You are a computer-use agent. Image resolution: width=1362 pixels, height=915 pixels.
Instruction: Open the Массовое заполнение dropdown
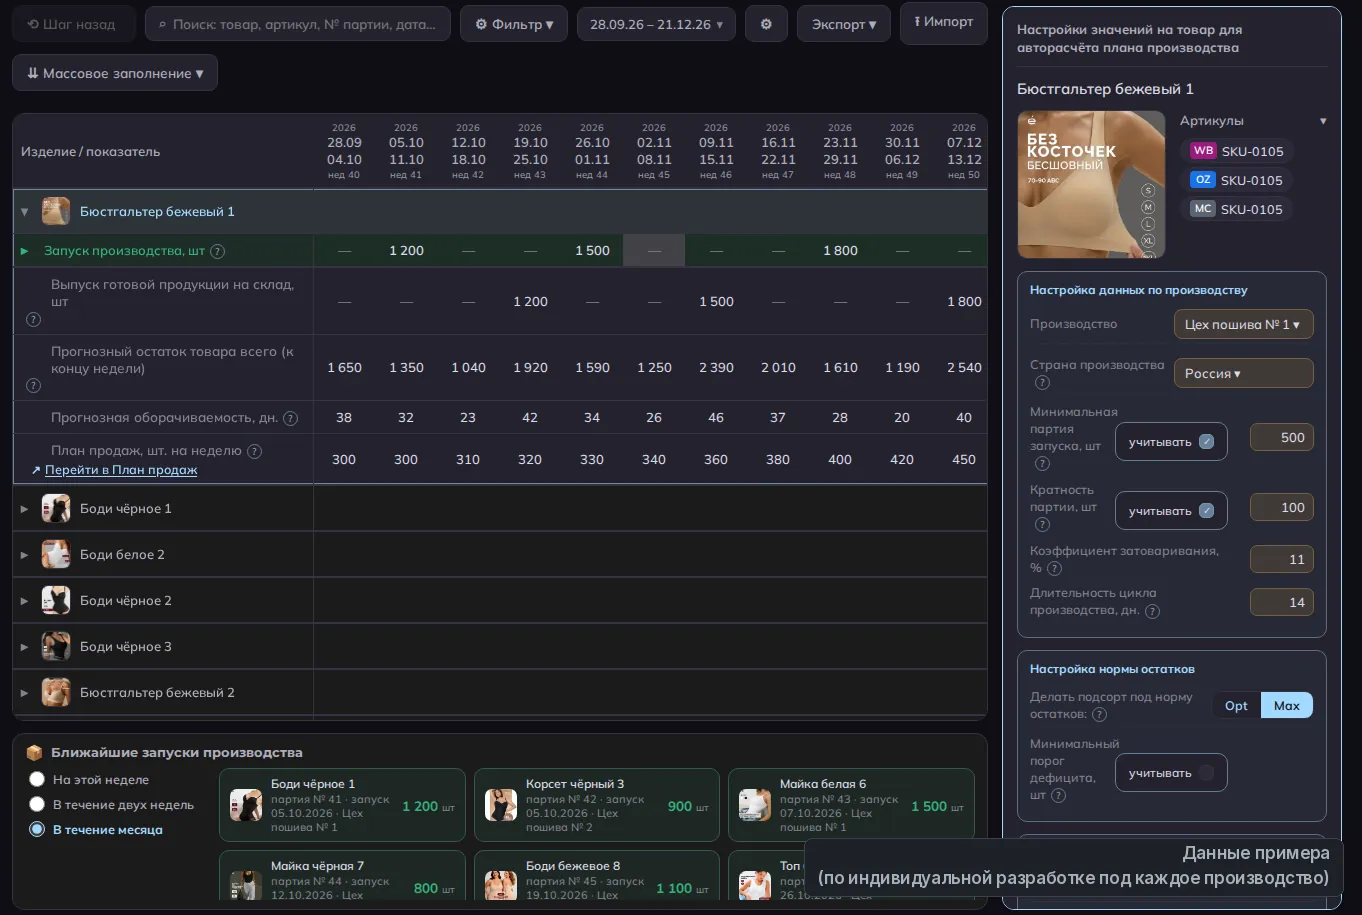click(115, 73)
